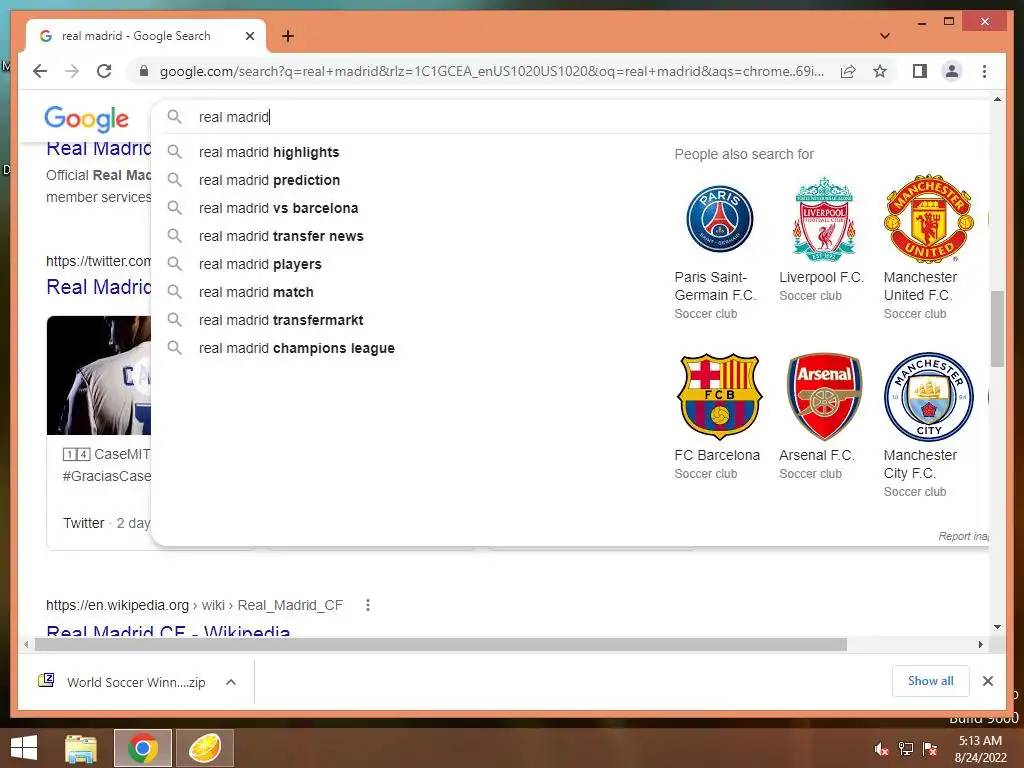
Task: Click the Chrome taskbar icon
Action: (x=143, y=748)
